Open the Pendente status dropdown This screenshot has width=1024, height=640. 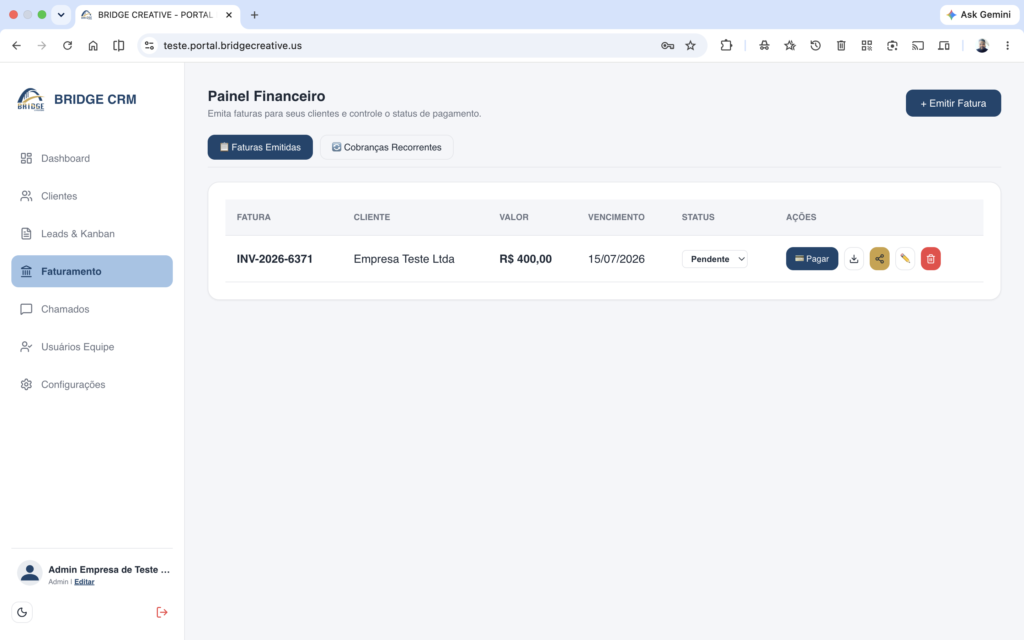click(x=714, y=259)
